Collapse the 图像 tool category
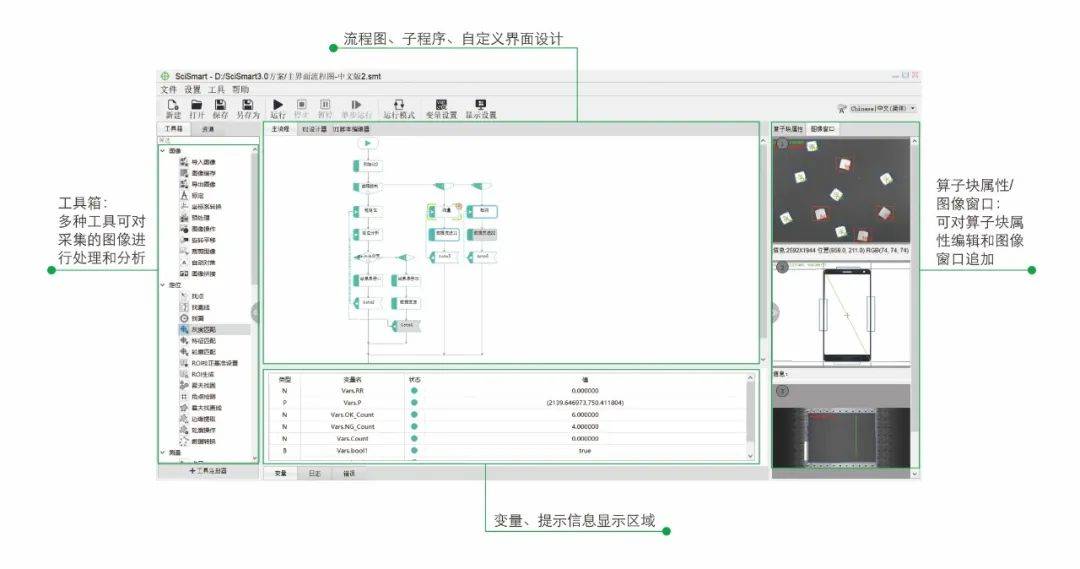 163,151
